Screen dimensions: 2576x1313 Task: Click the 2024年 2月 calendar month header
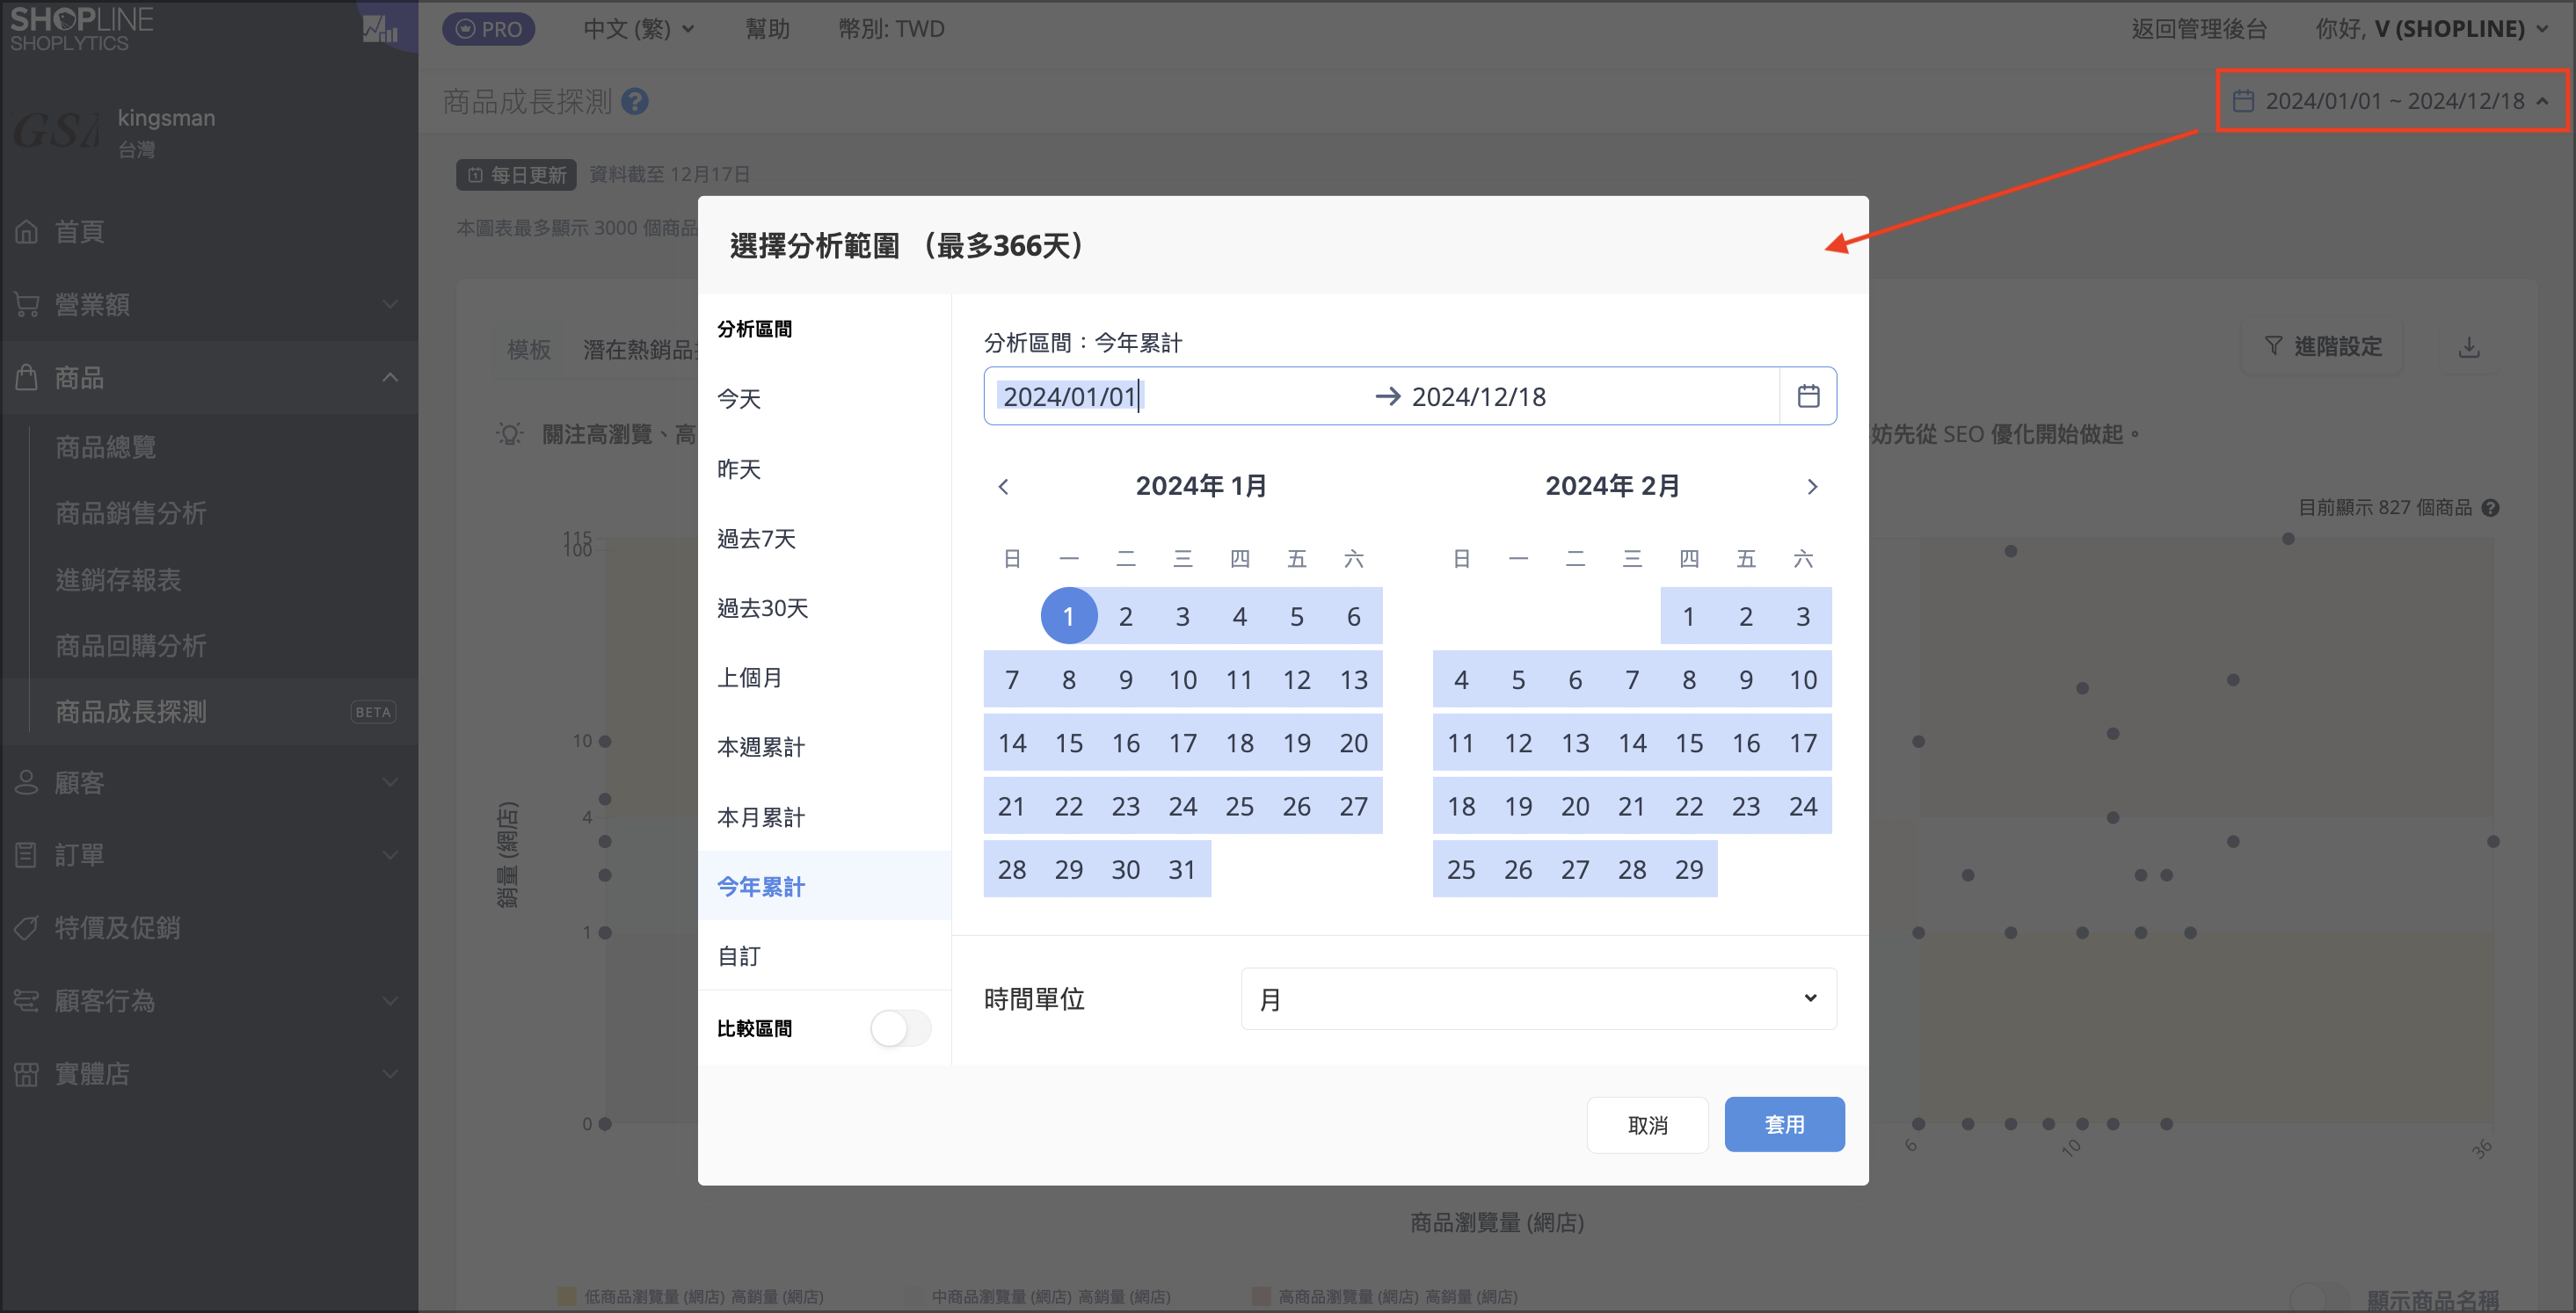pos(1612,486)
